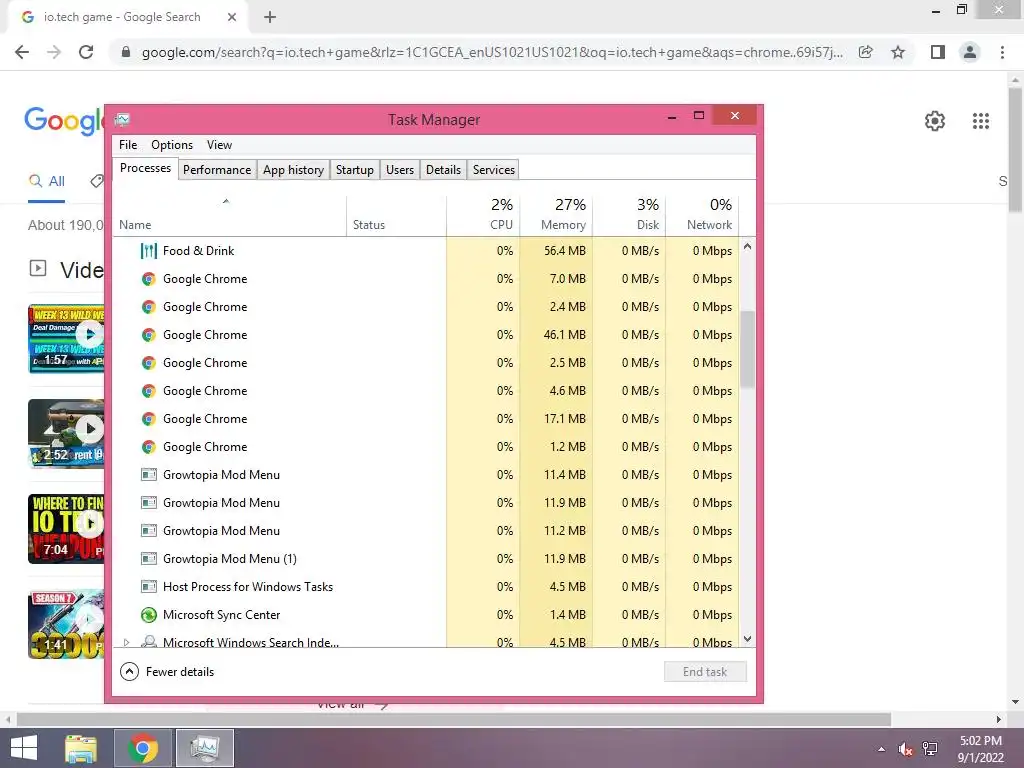The image size is (1024, 768).
Task: Click the Host Process for Windows Tasks icon
Action: tap(149, 586)
